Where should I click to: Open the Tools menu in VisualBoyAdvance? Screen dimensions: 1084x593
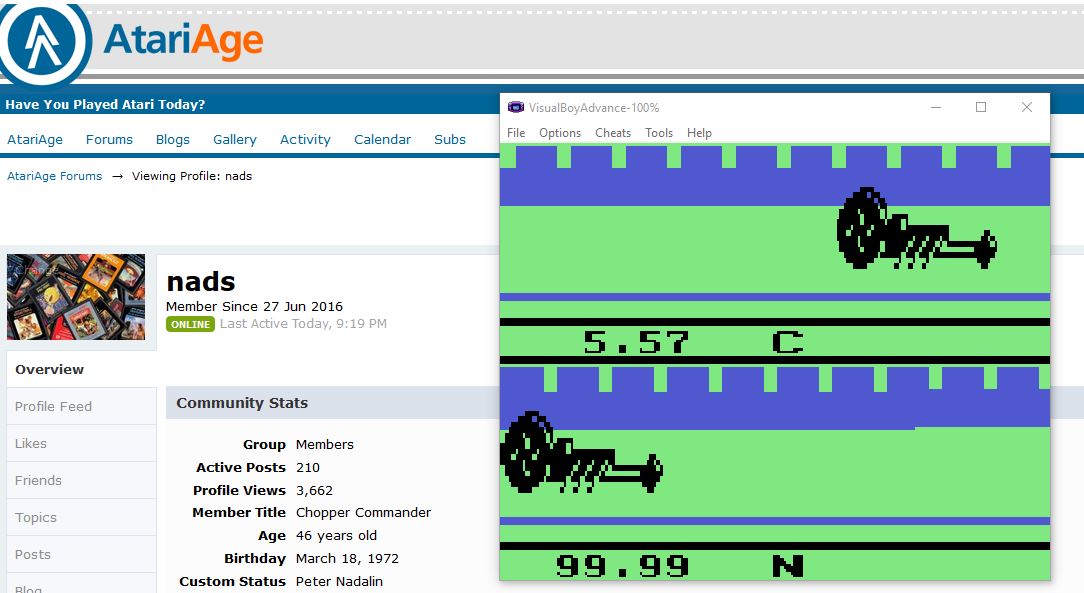659,133
